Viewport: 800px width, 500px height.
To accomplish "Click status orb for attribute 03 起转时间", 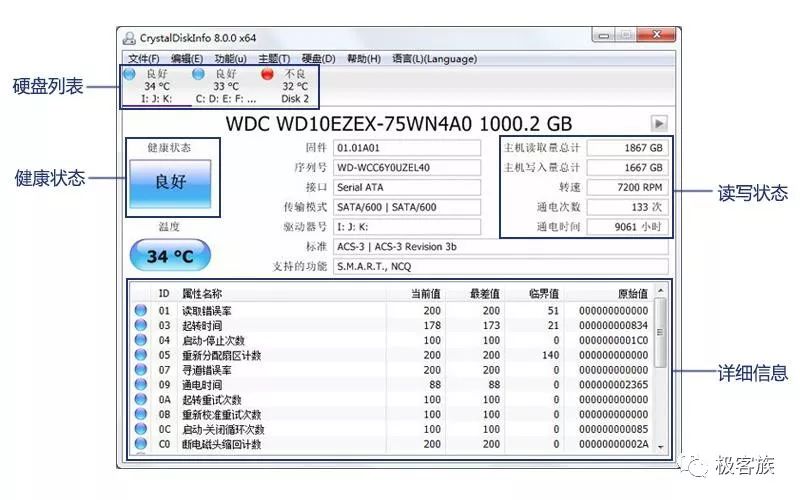I will (x=140, y=325).
